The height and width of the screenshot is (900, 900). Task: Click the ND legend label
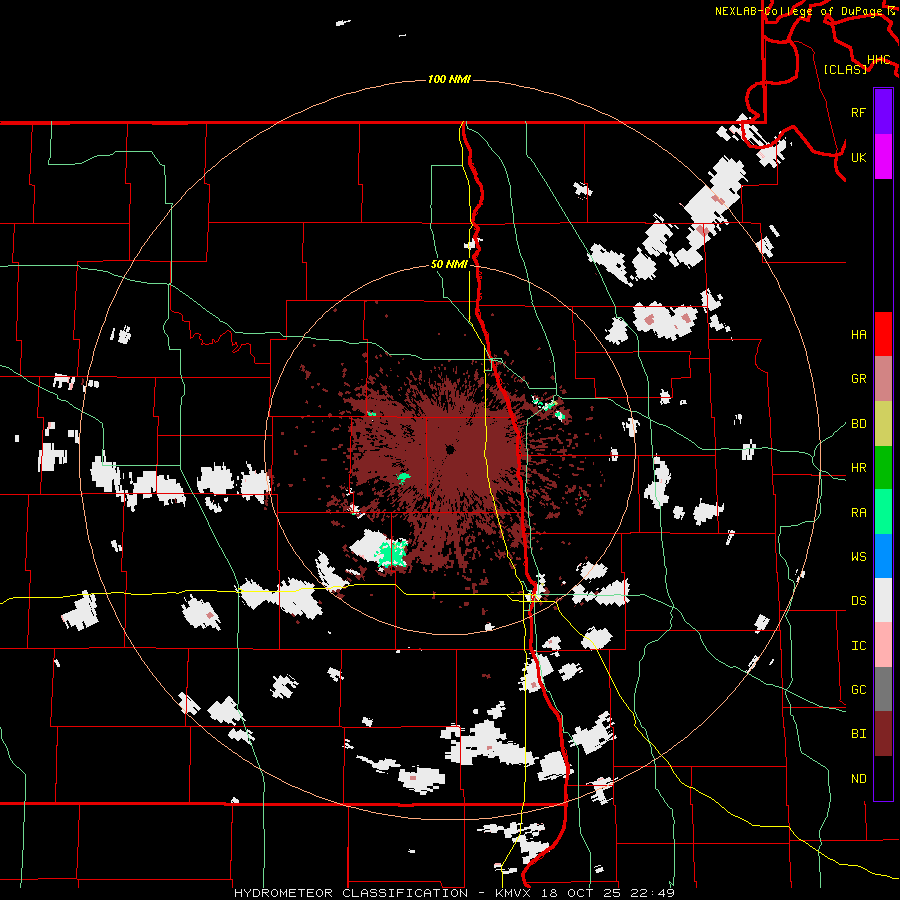click(x=859, y=779)
